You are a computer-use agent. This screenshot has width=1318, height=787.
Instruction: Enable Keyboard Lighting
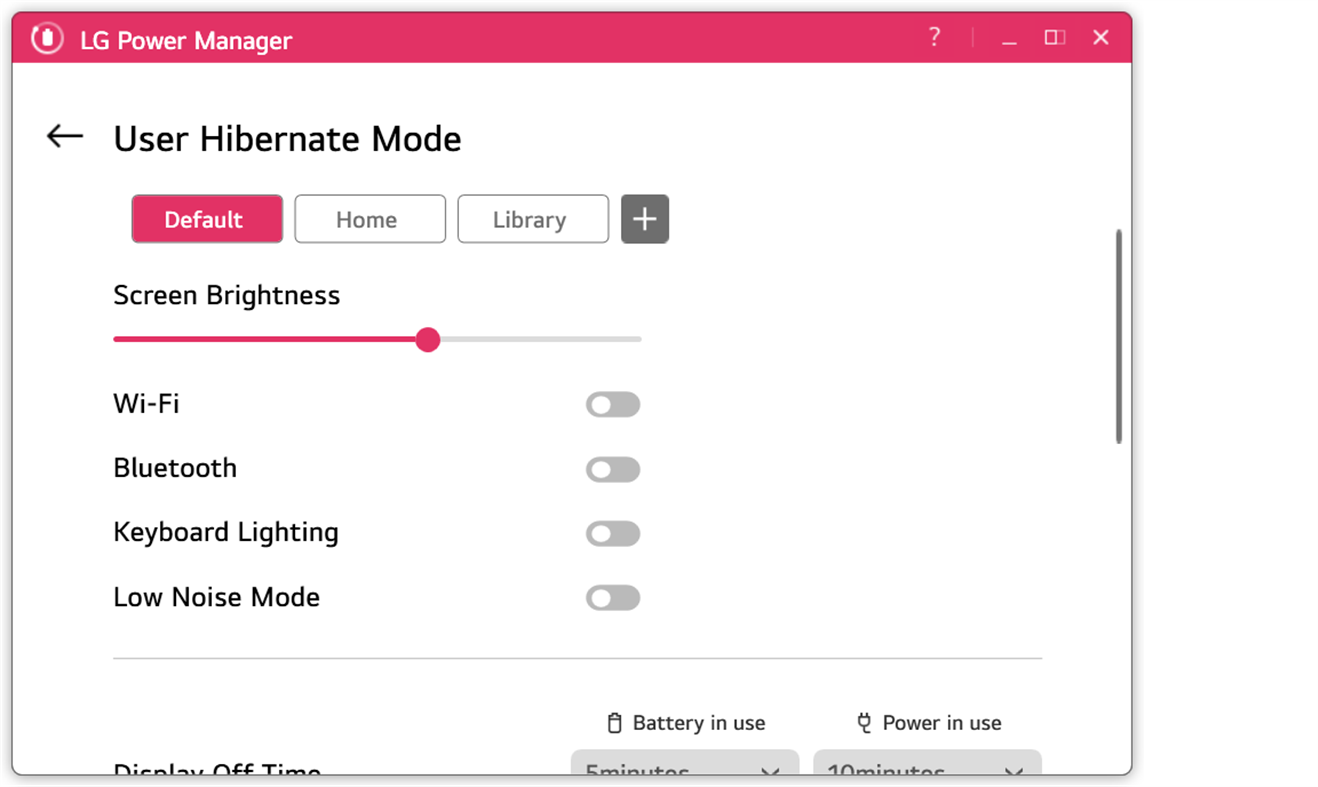click(x=613, y=533)
